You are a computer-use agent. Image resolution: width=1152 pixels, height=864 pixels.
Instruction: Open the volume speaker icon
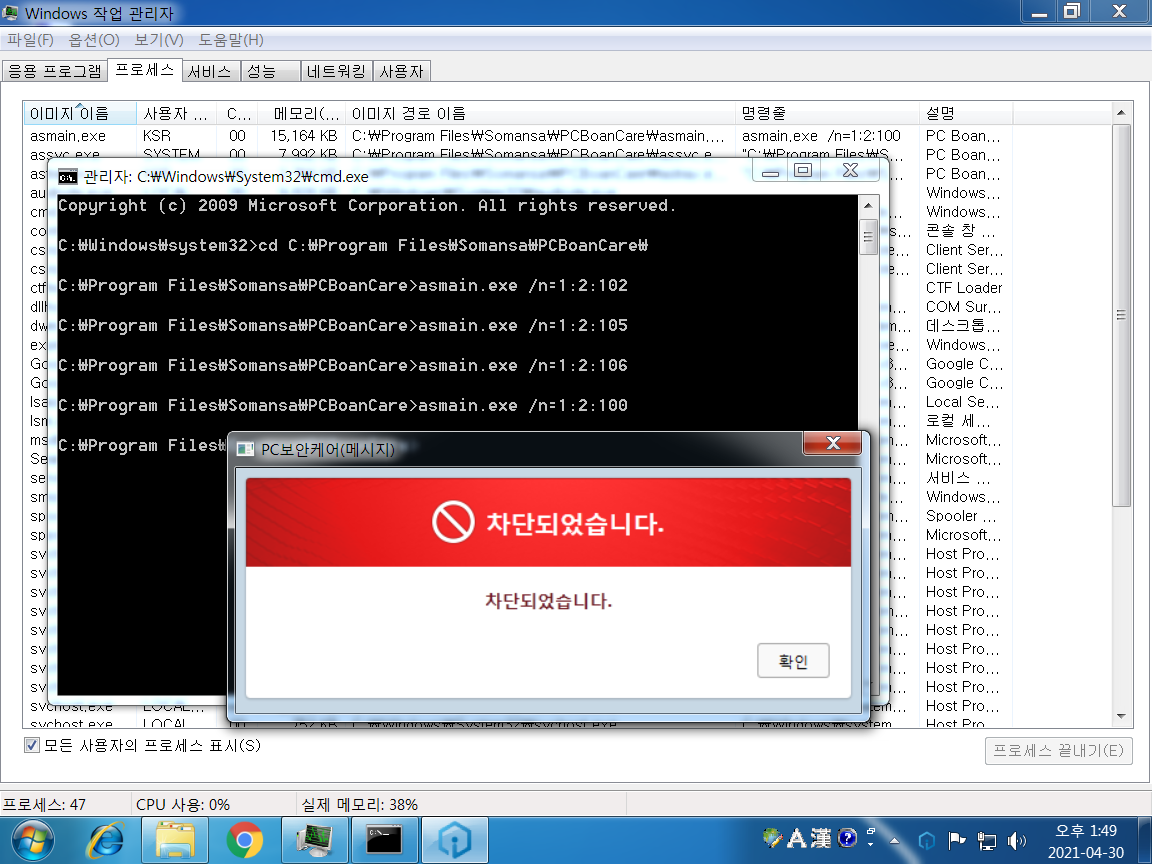(1016, 840)
